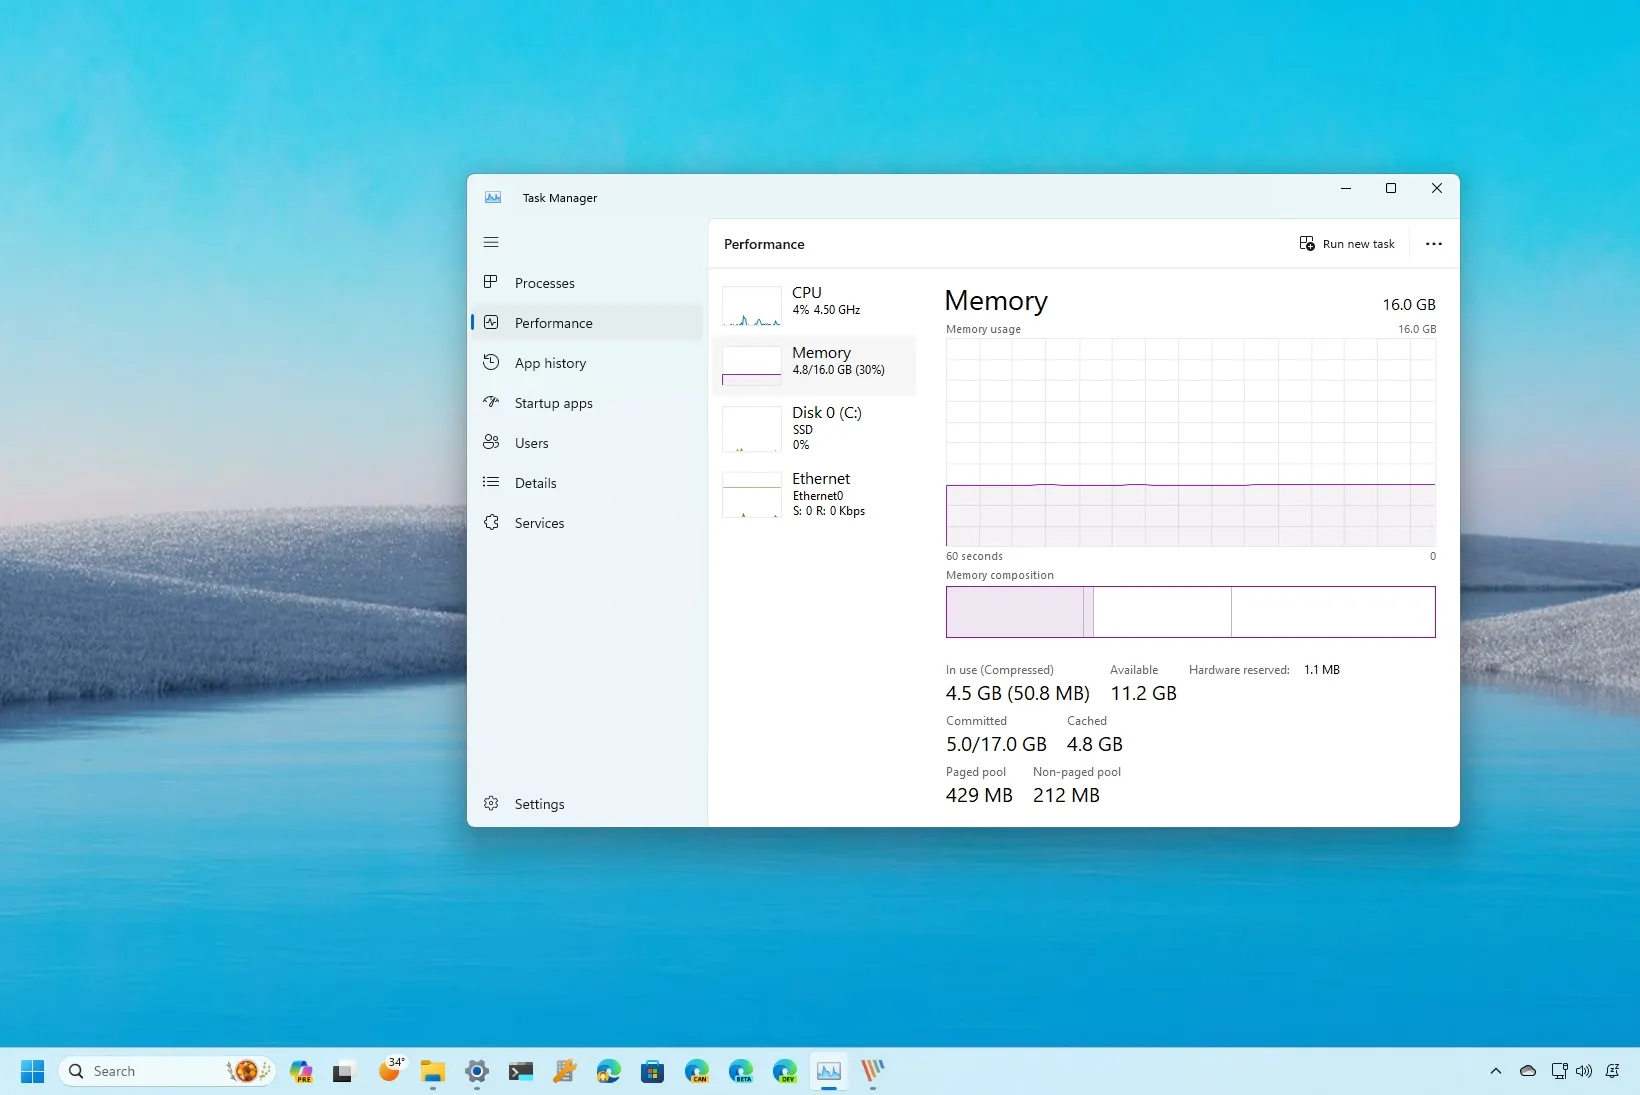1640x1095 pixels.
Task: Click the Details list icon
Action: 491,482
